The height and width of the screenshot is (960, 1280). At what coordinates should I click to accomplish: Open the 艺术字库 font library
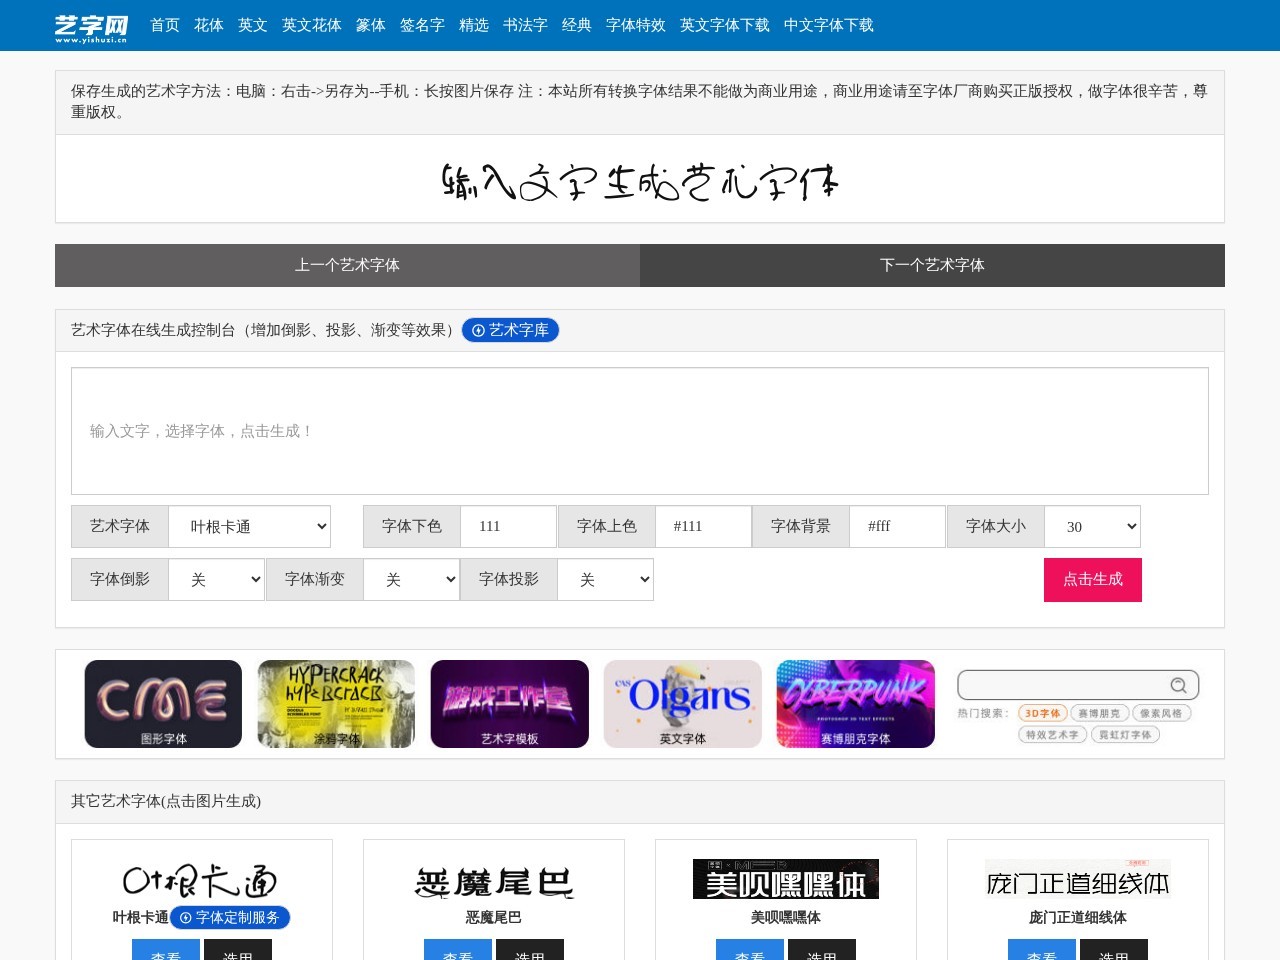coord(510,330)
